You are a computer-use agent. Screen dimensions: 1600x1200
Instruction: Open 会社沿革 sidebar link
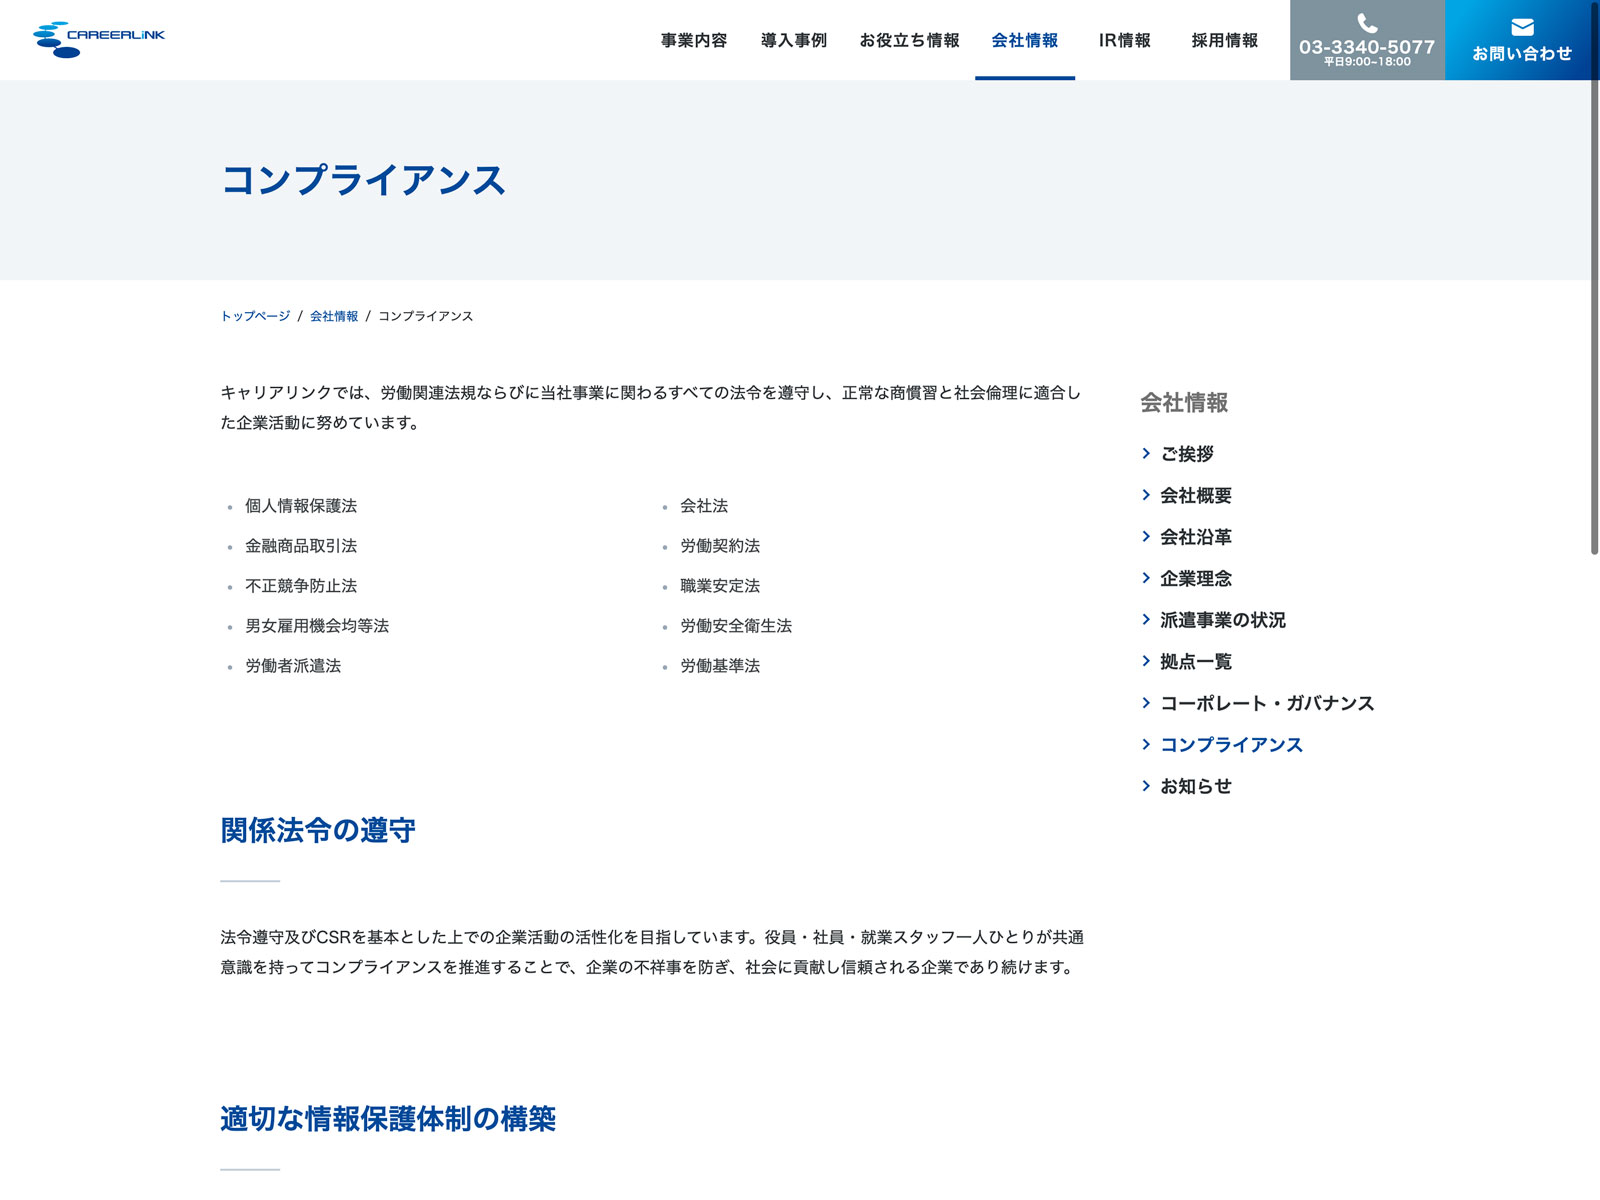pyautogui.click(x=1196, y=537)
